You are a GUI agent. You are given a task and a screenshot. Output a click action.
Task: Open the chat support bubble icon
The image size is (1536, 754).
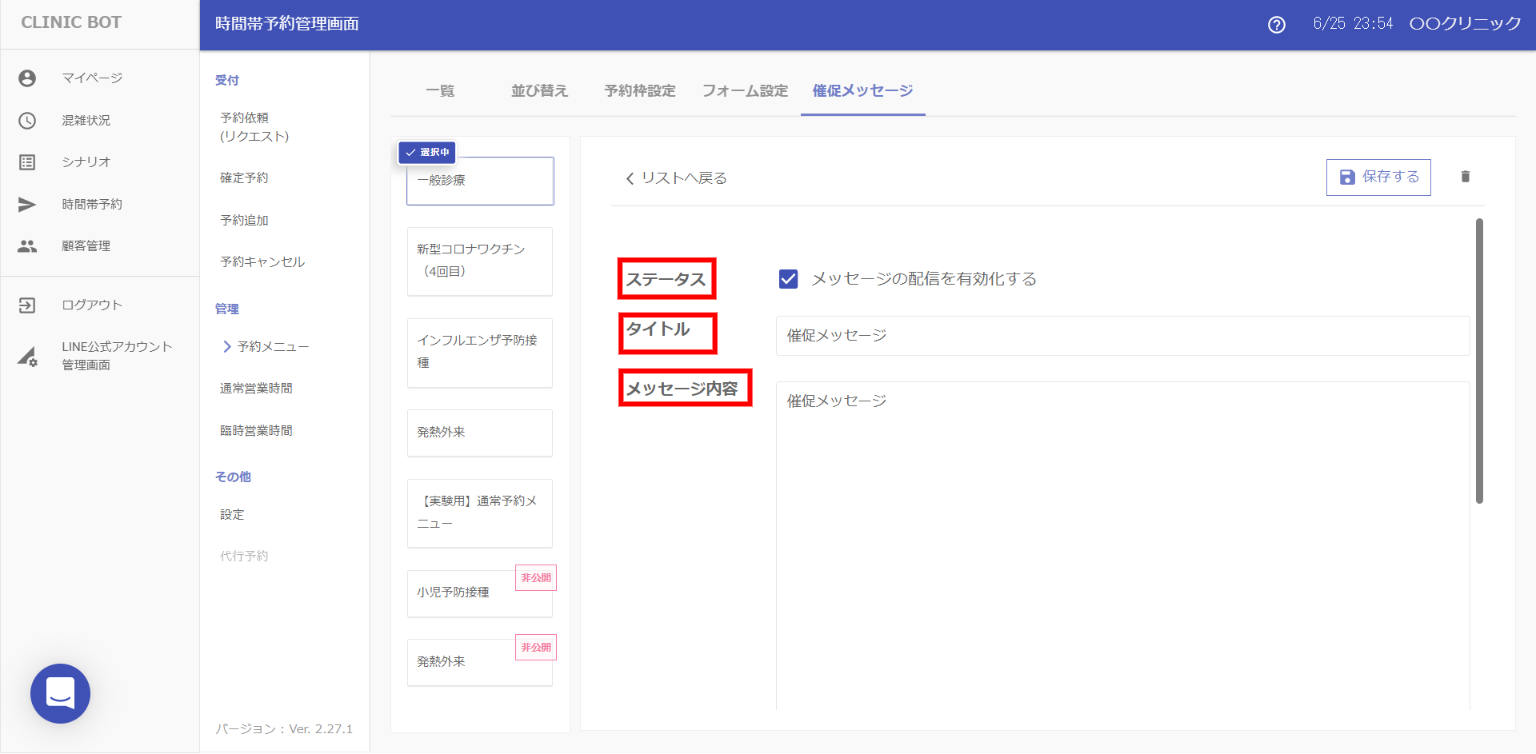pyautogui.click(x=60, y=693)
